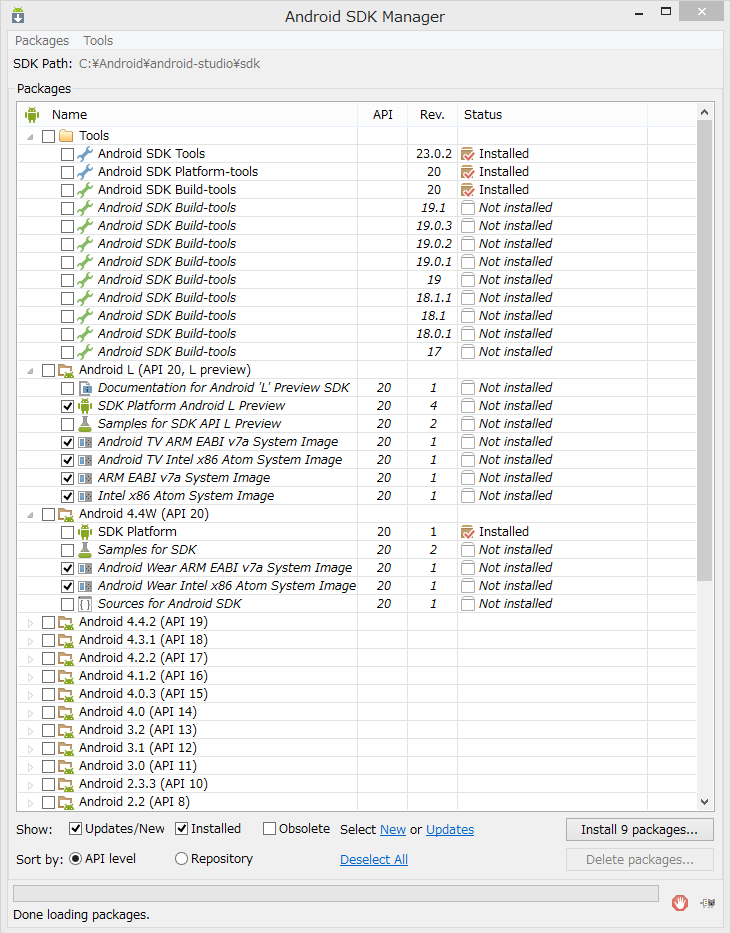Click the Android L folder icon
The image size is (731, 933).
pyautogui.click(x=66, y=371)
